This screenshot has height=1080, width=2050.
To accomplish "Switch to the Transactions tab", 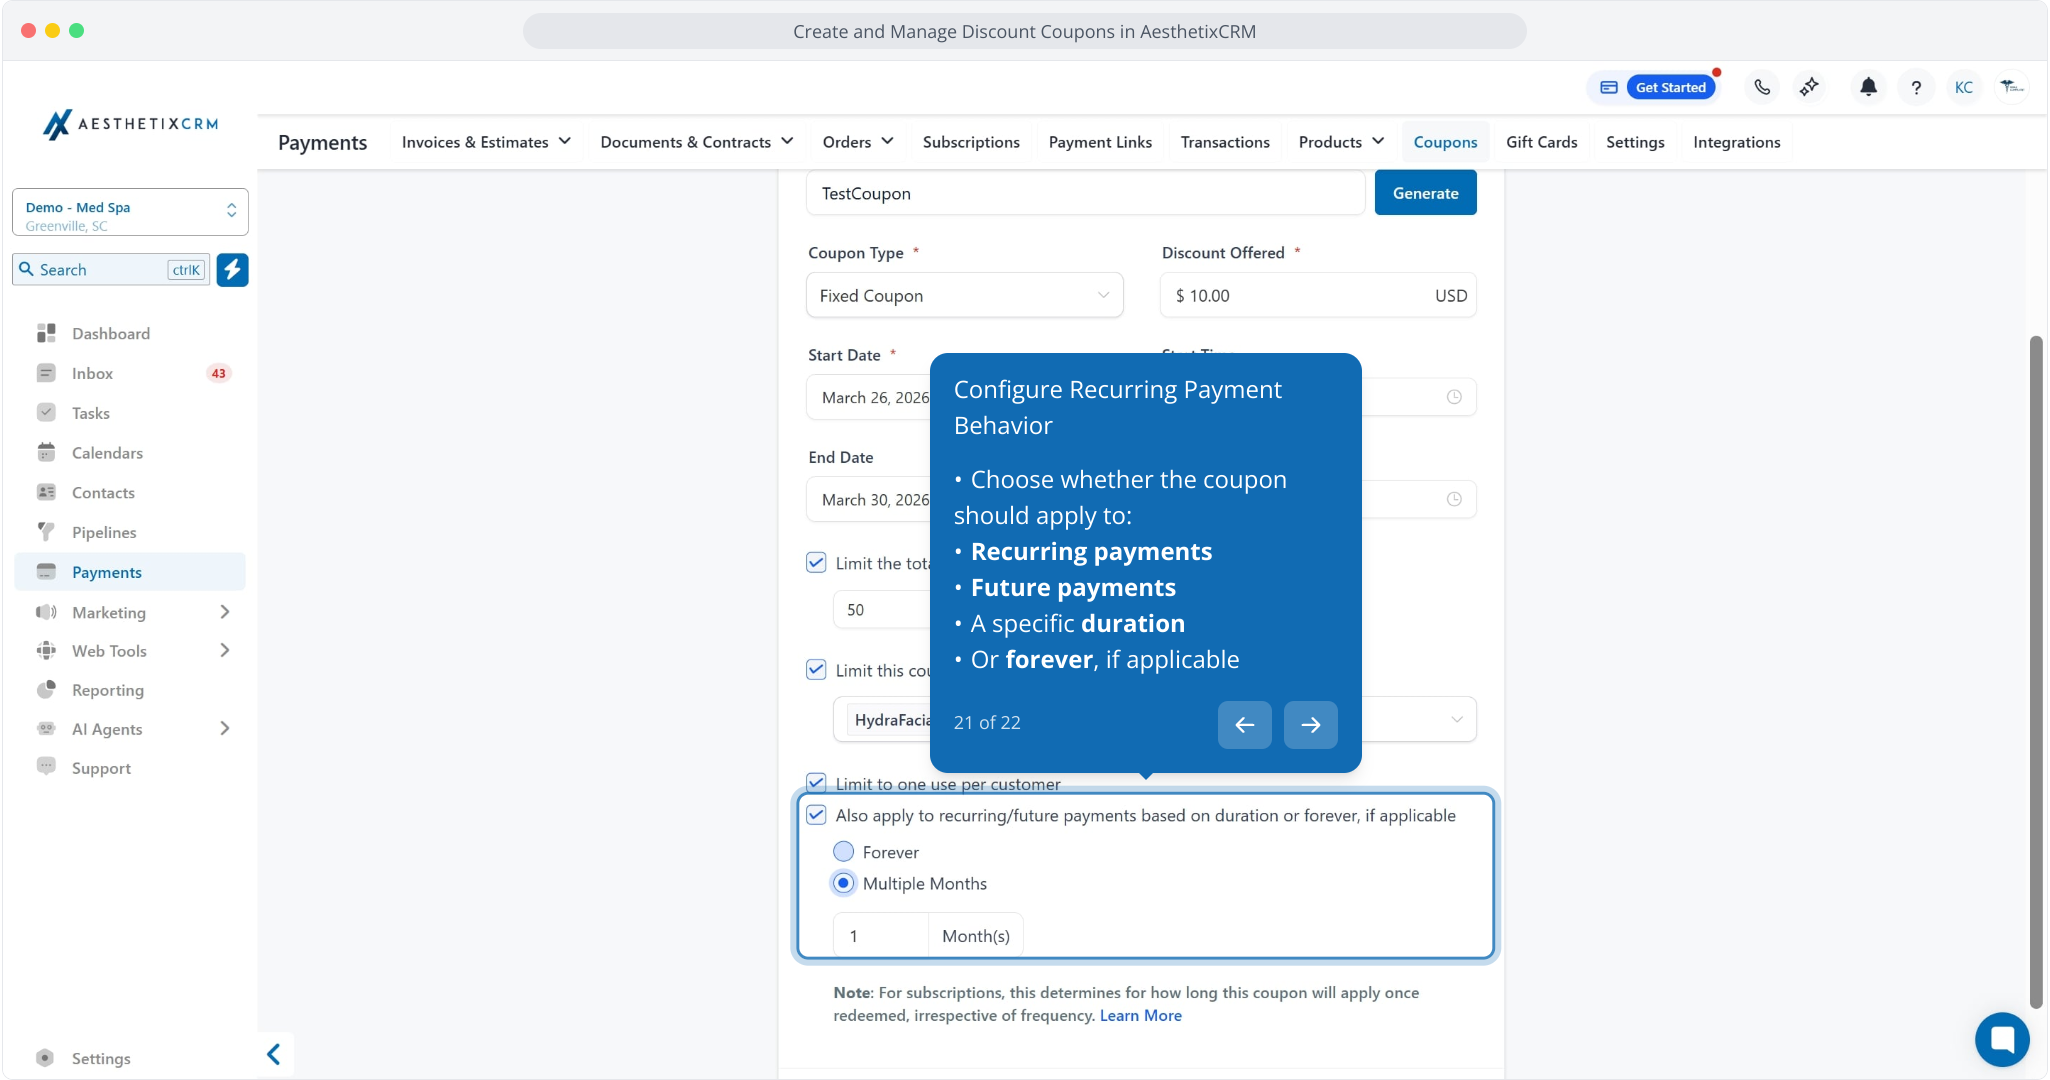I will [1224, 142].
